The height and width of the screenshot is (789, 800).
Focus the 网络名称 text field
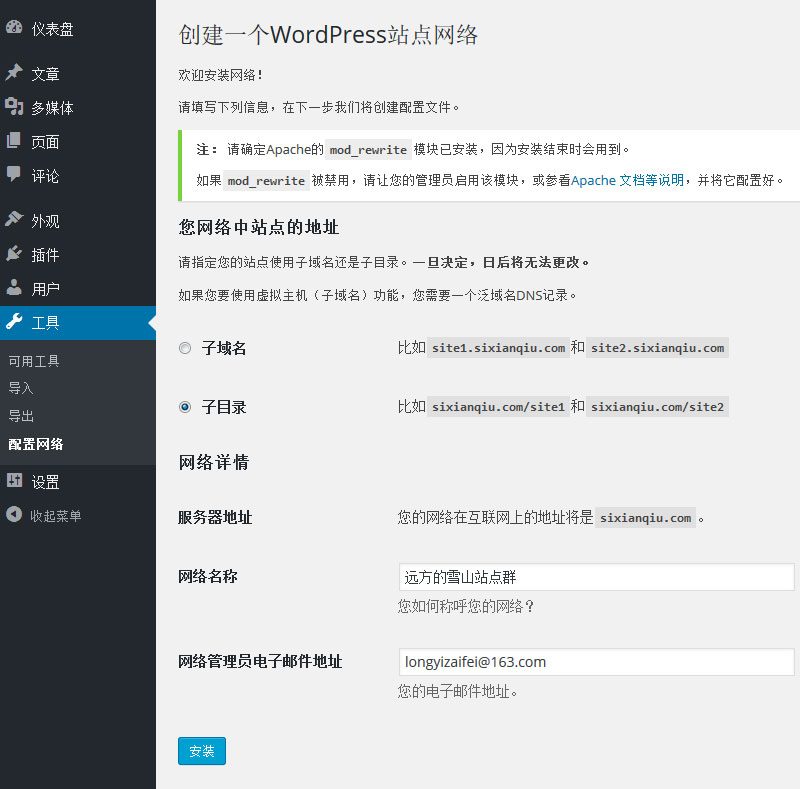coord(596,577)
